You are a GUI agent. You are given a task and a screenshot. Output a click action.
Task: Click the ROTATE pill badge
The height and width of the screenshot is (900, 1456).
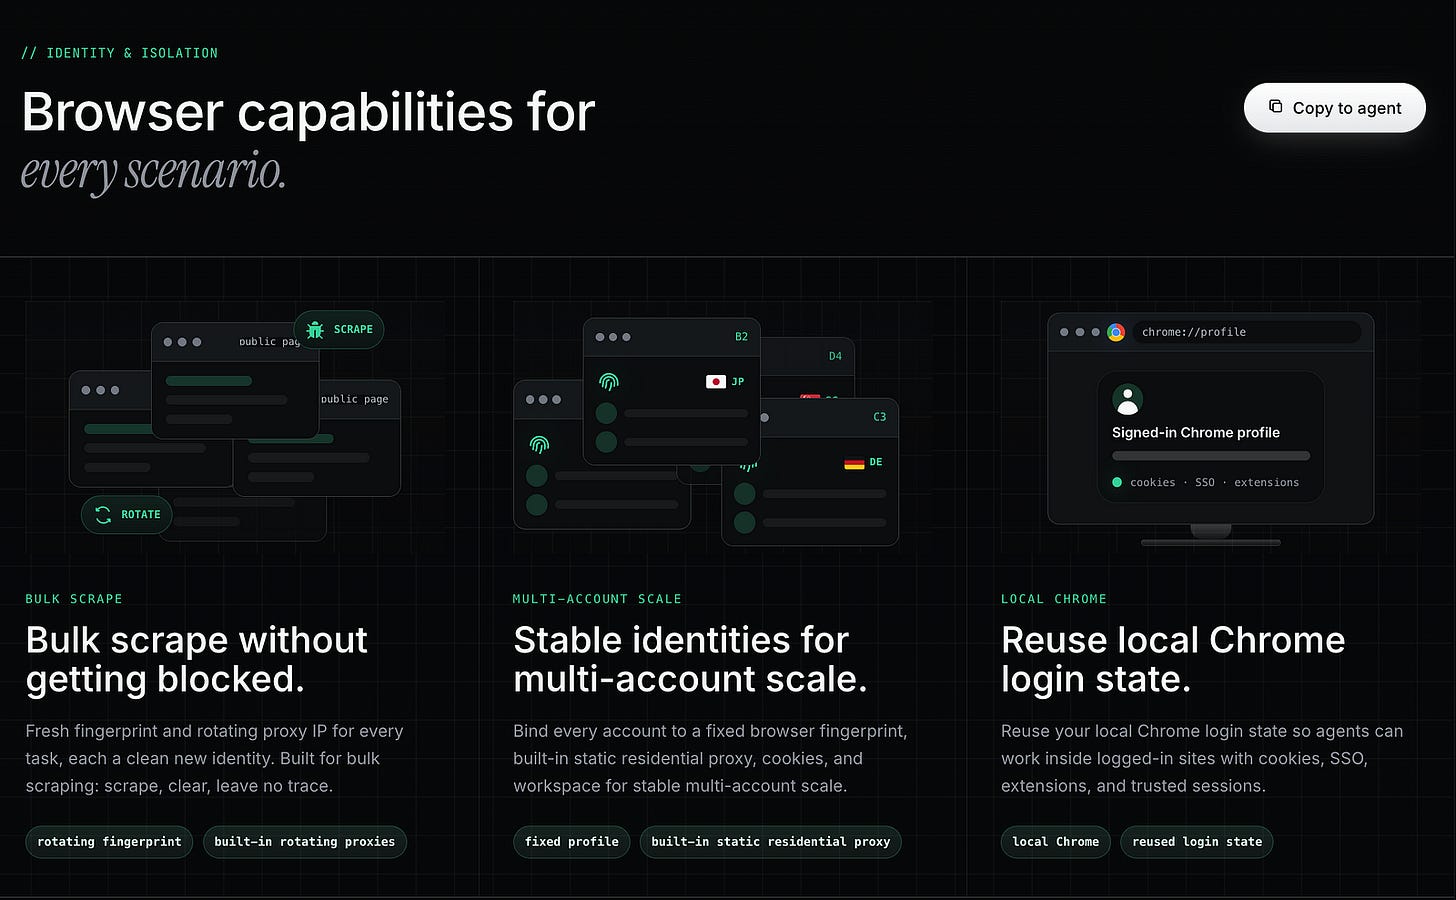[127, 514]
